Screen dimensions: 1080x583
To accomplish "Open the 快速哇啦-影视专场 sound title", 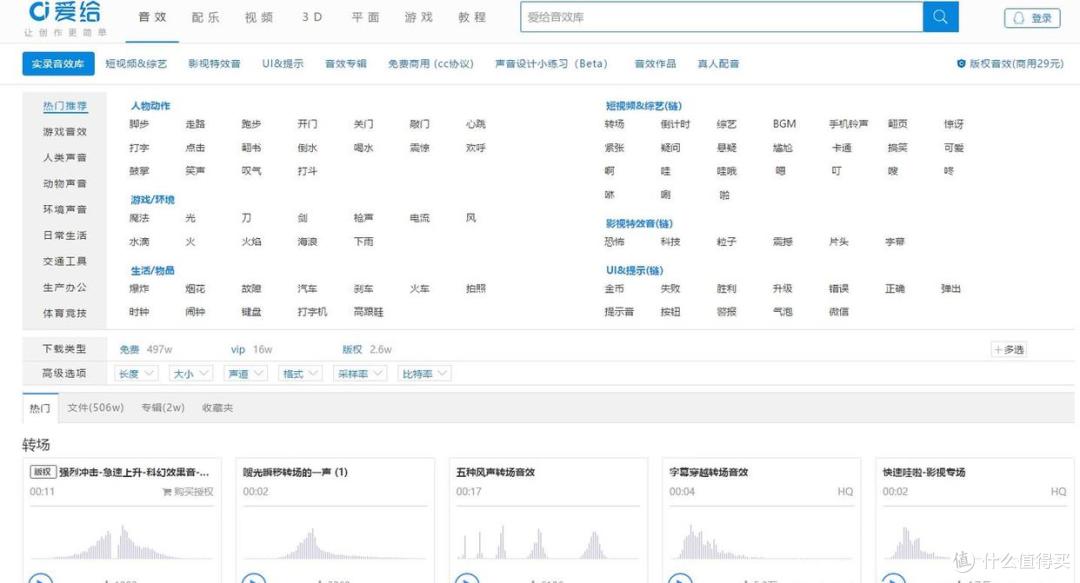I will pyautogui.click(x=924, y=472).
